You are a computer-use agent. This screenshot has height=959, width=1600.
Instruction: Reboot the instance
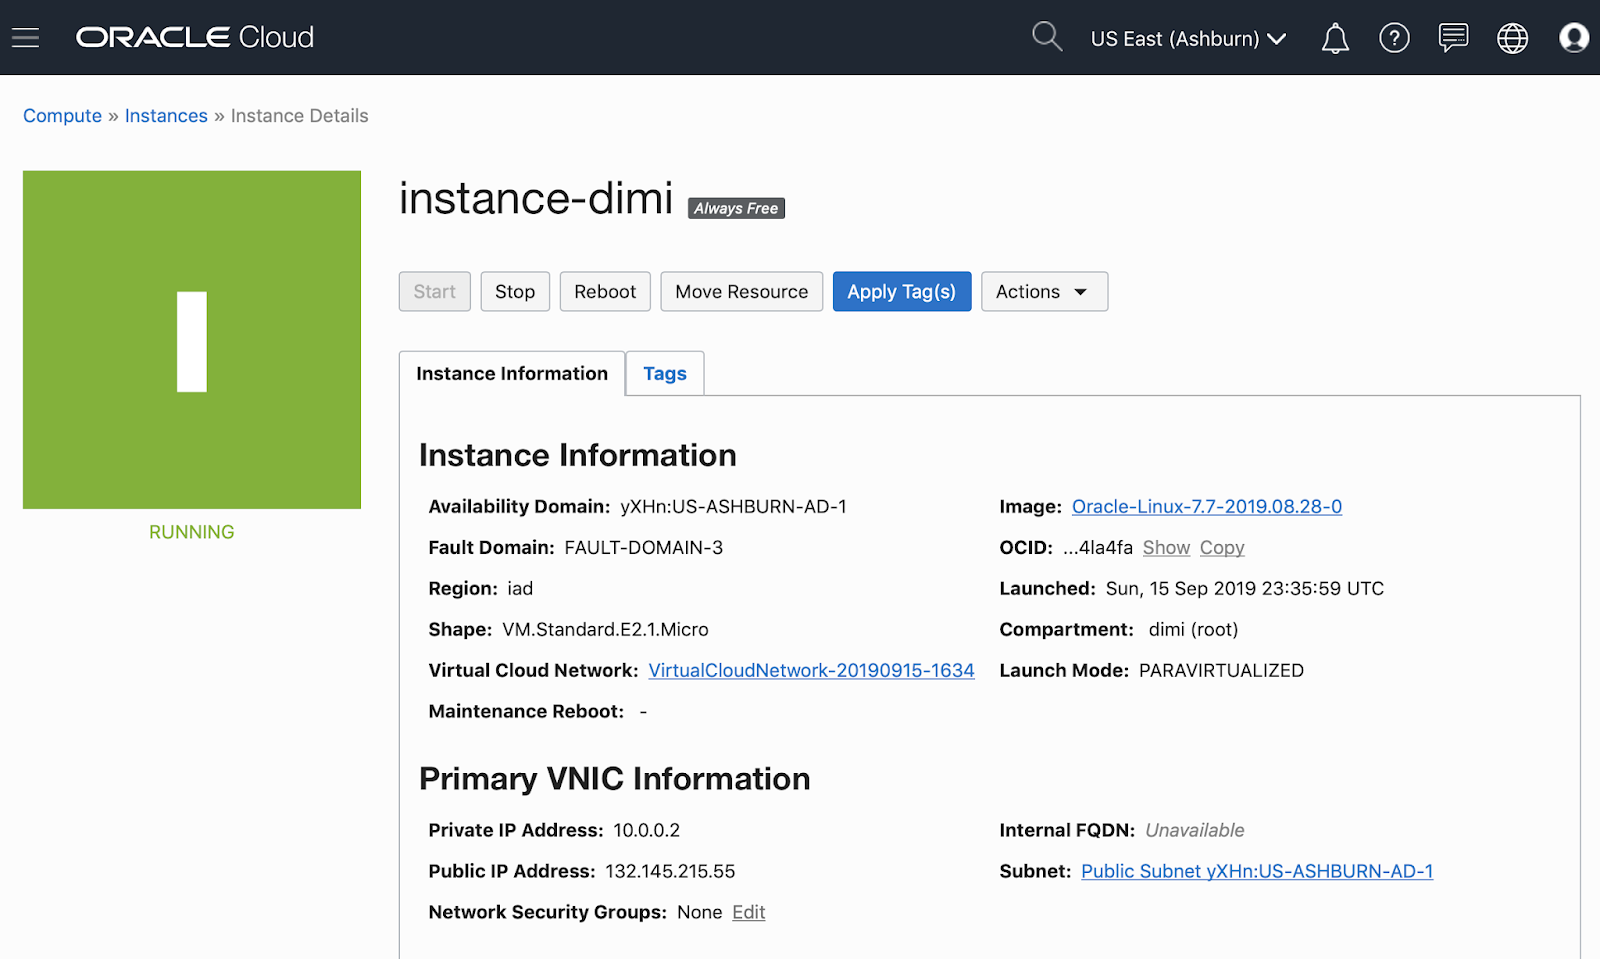604,291
